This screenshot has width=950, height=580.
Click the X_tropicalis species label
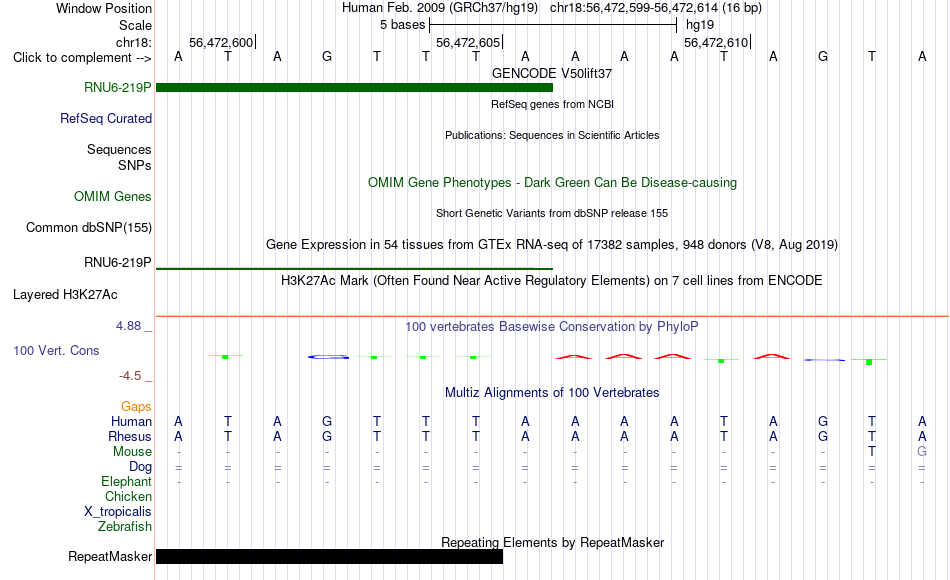pyautogui.click(x=118, y=512)
